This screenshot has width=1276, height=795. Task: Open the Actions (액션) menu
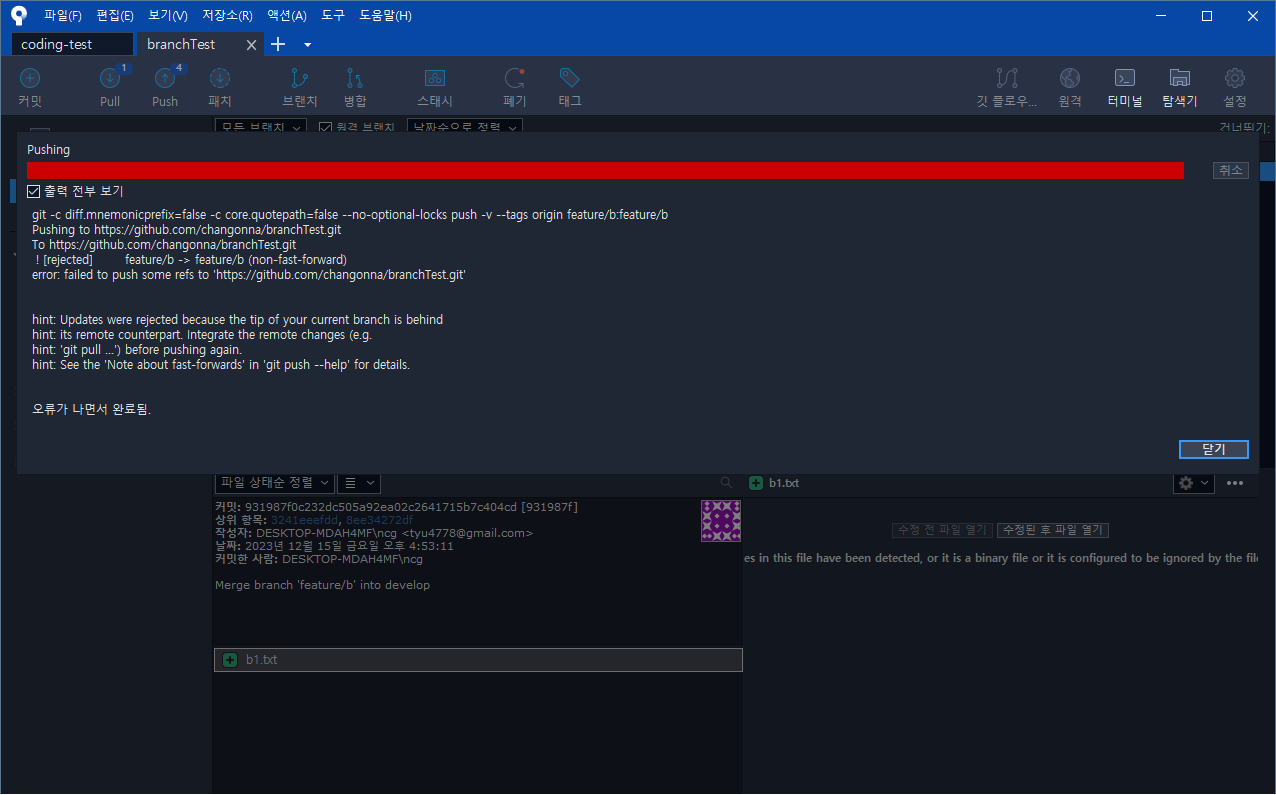coord(287,16)
